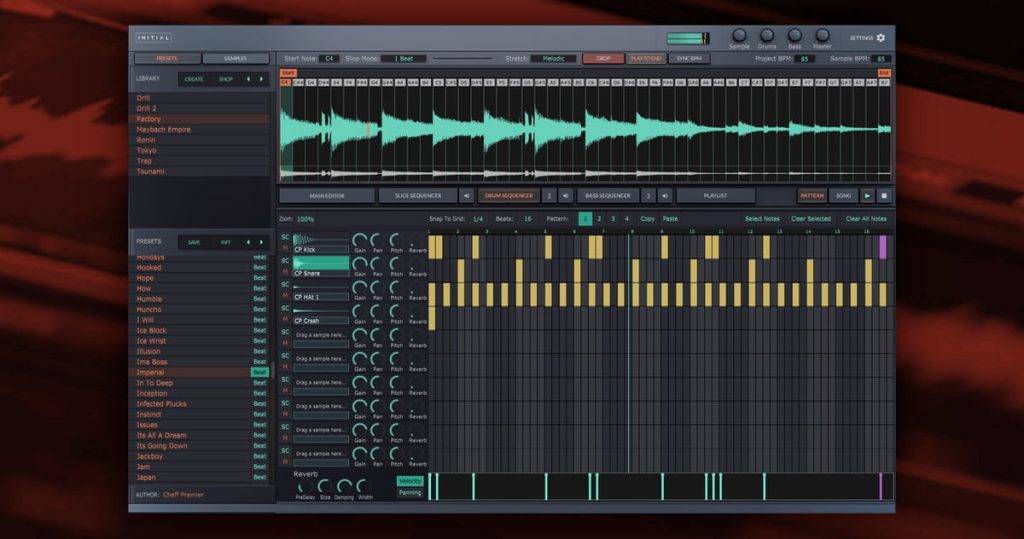Click the Select Notes button
The image size is (1024, 539).
pyautogui.click(x=762, y=219)
